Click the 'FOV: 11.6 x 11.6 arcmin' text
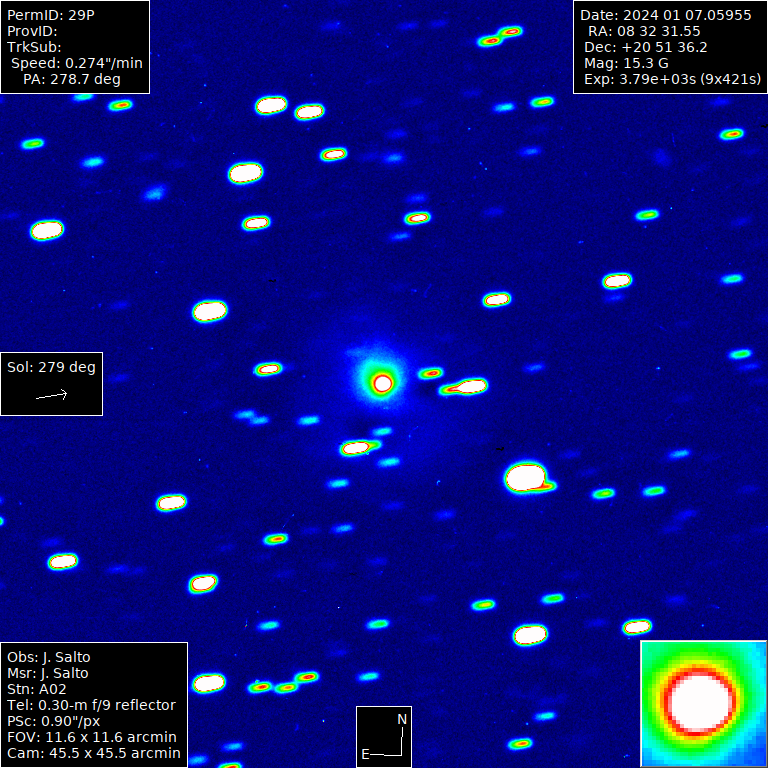This screenshot has width=768, height=768. tap(92, 737)
